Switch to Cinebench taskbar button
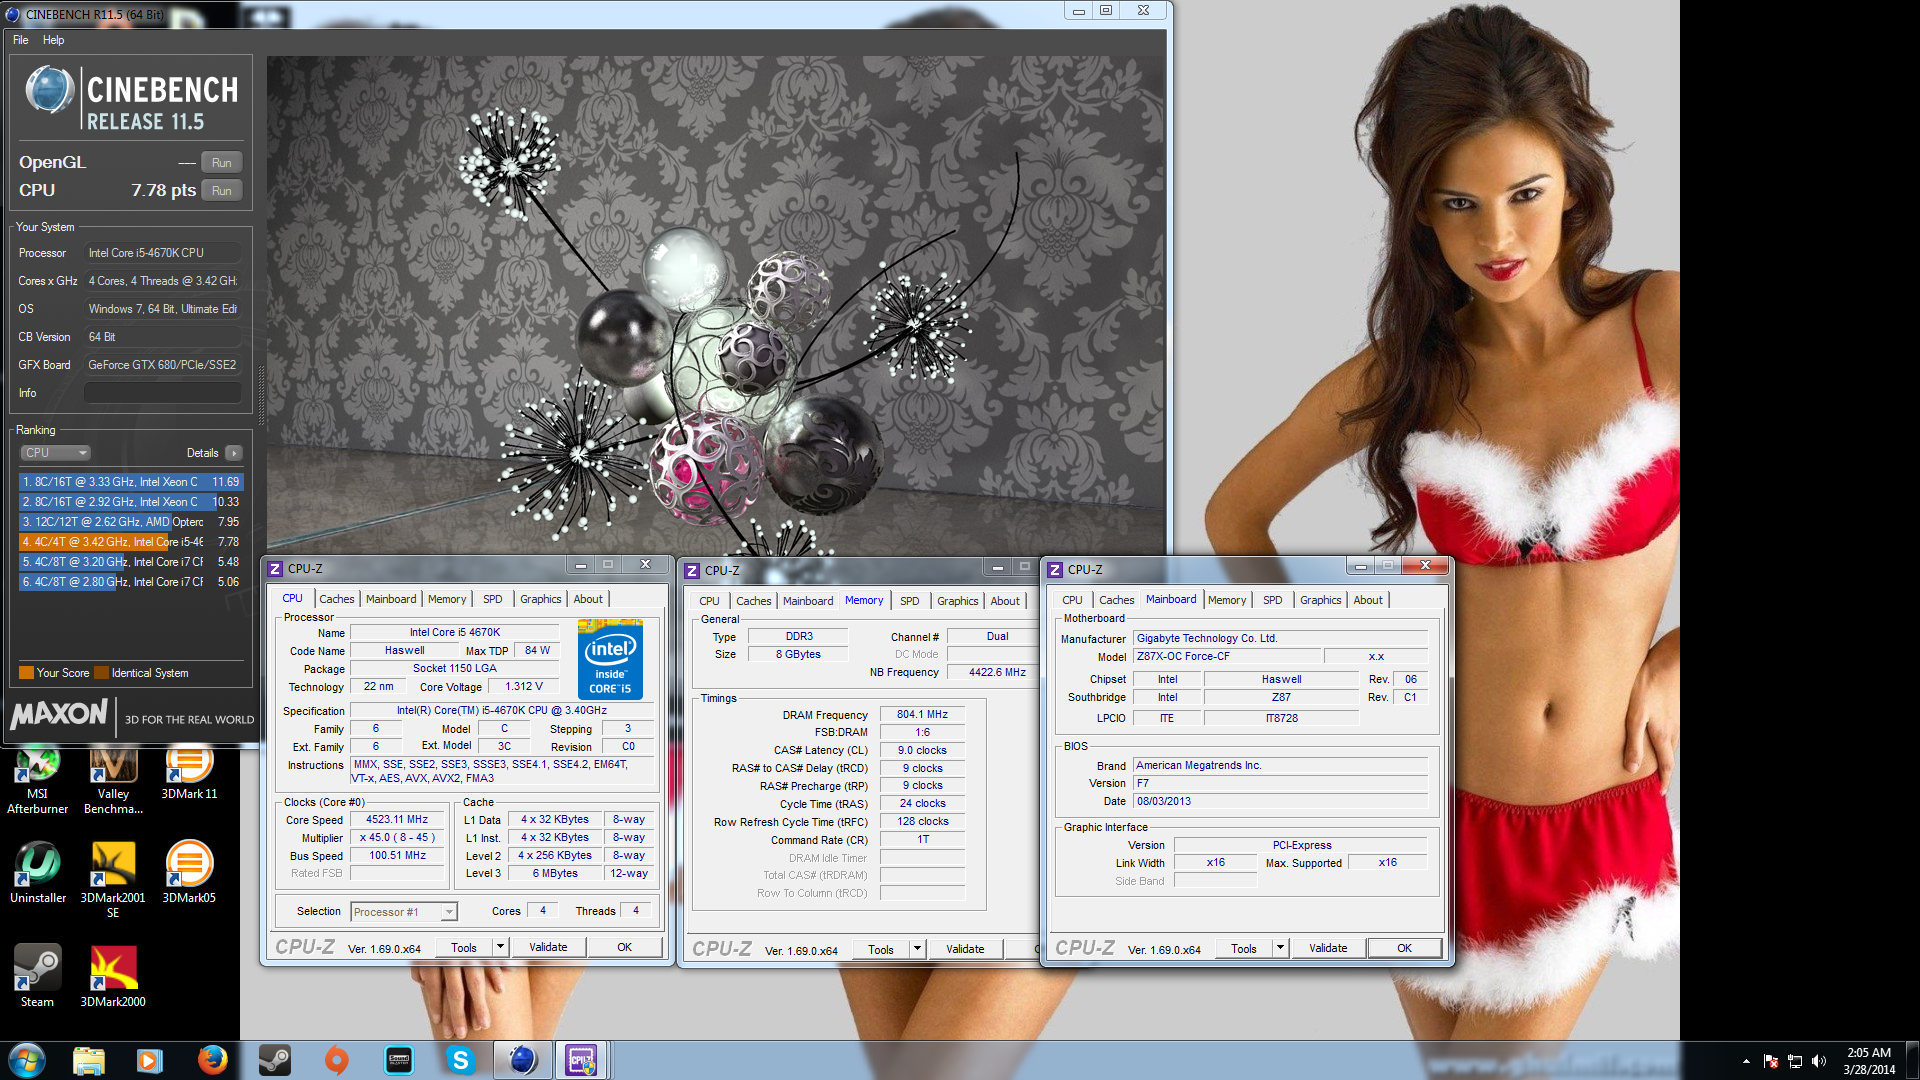The image size is (1920, 1080). 523,1060
